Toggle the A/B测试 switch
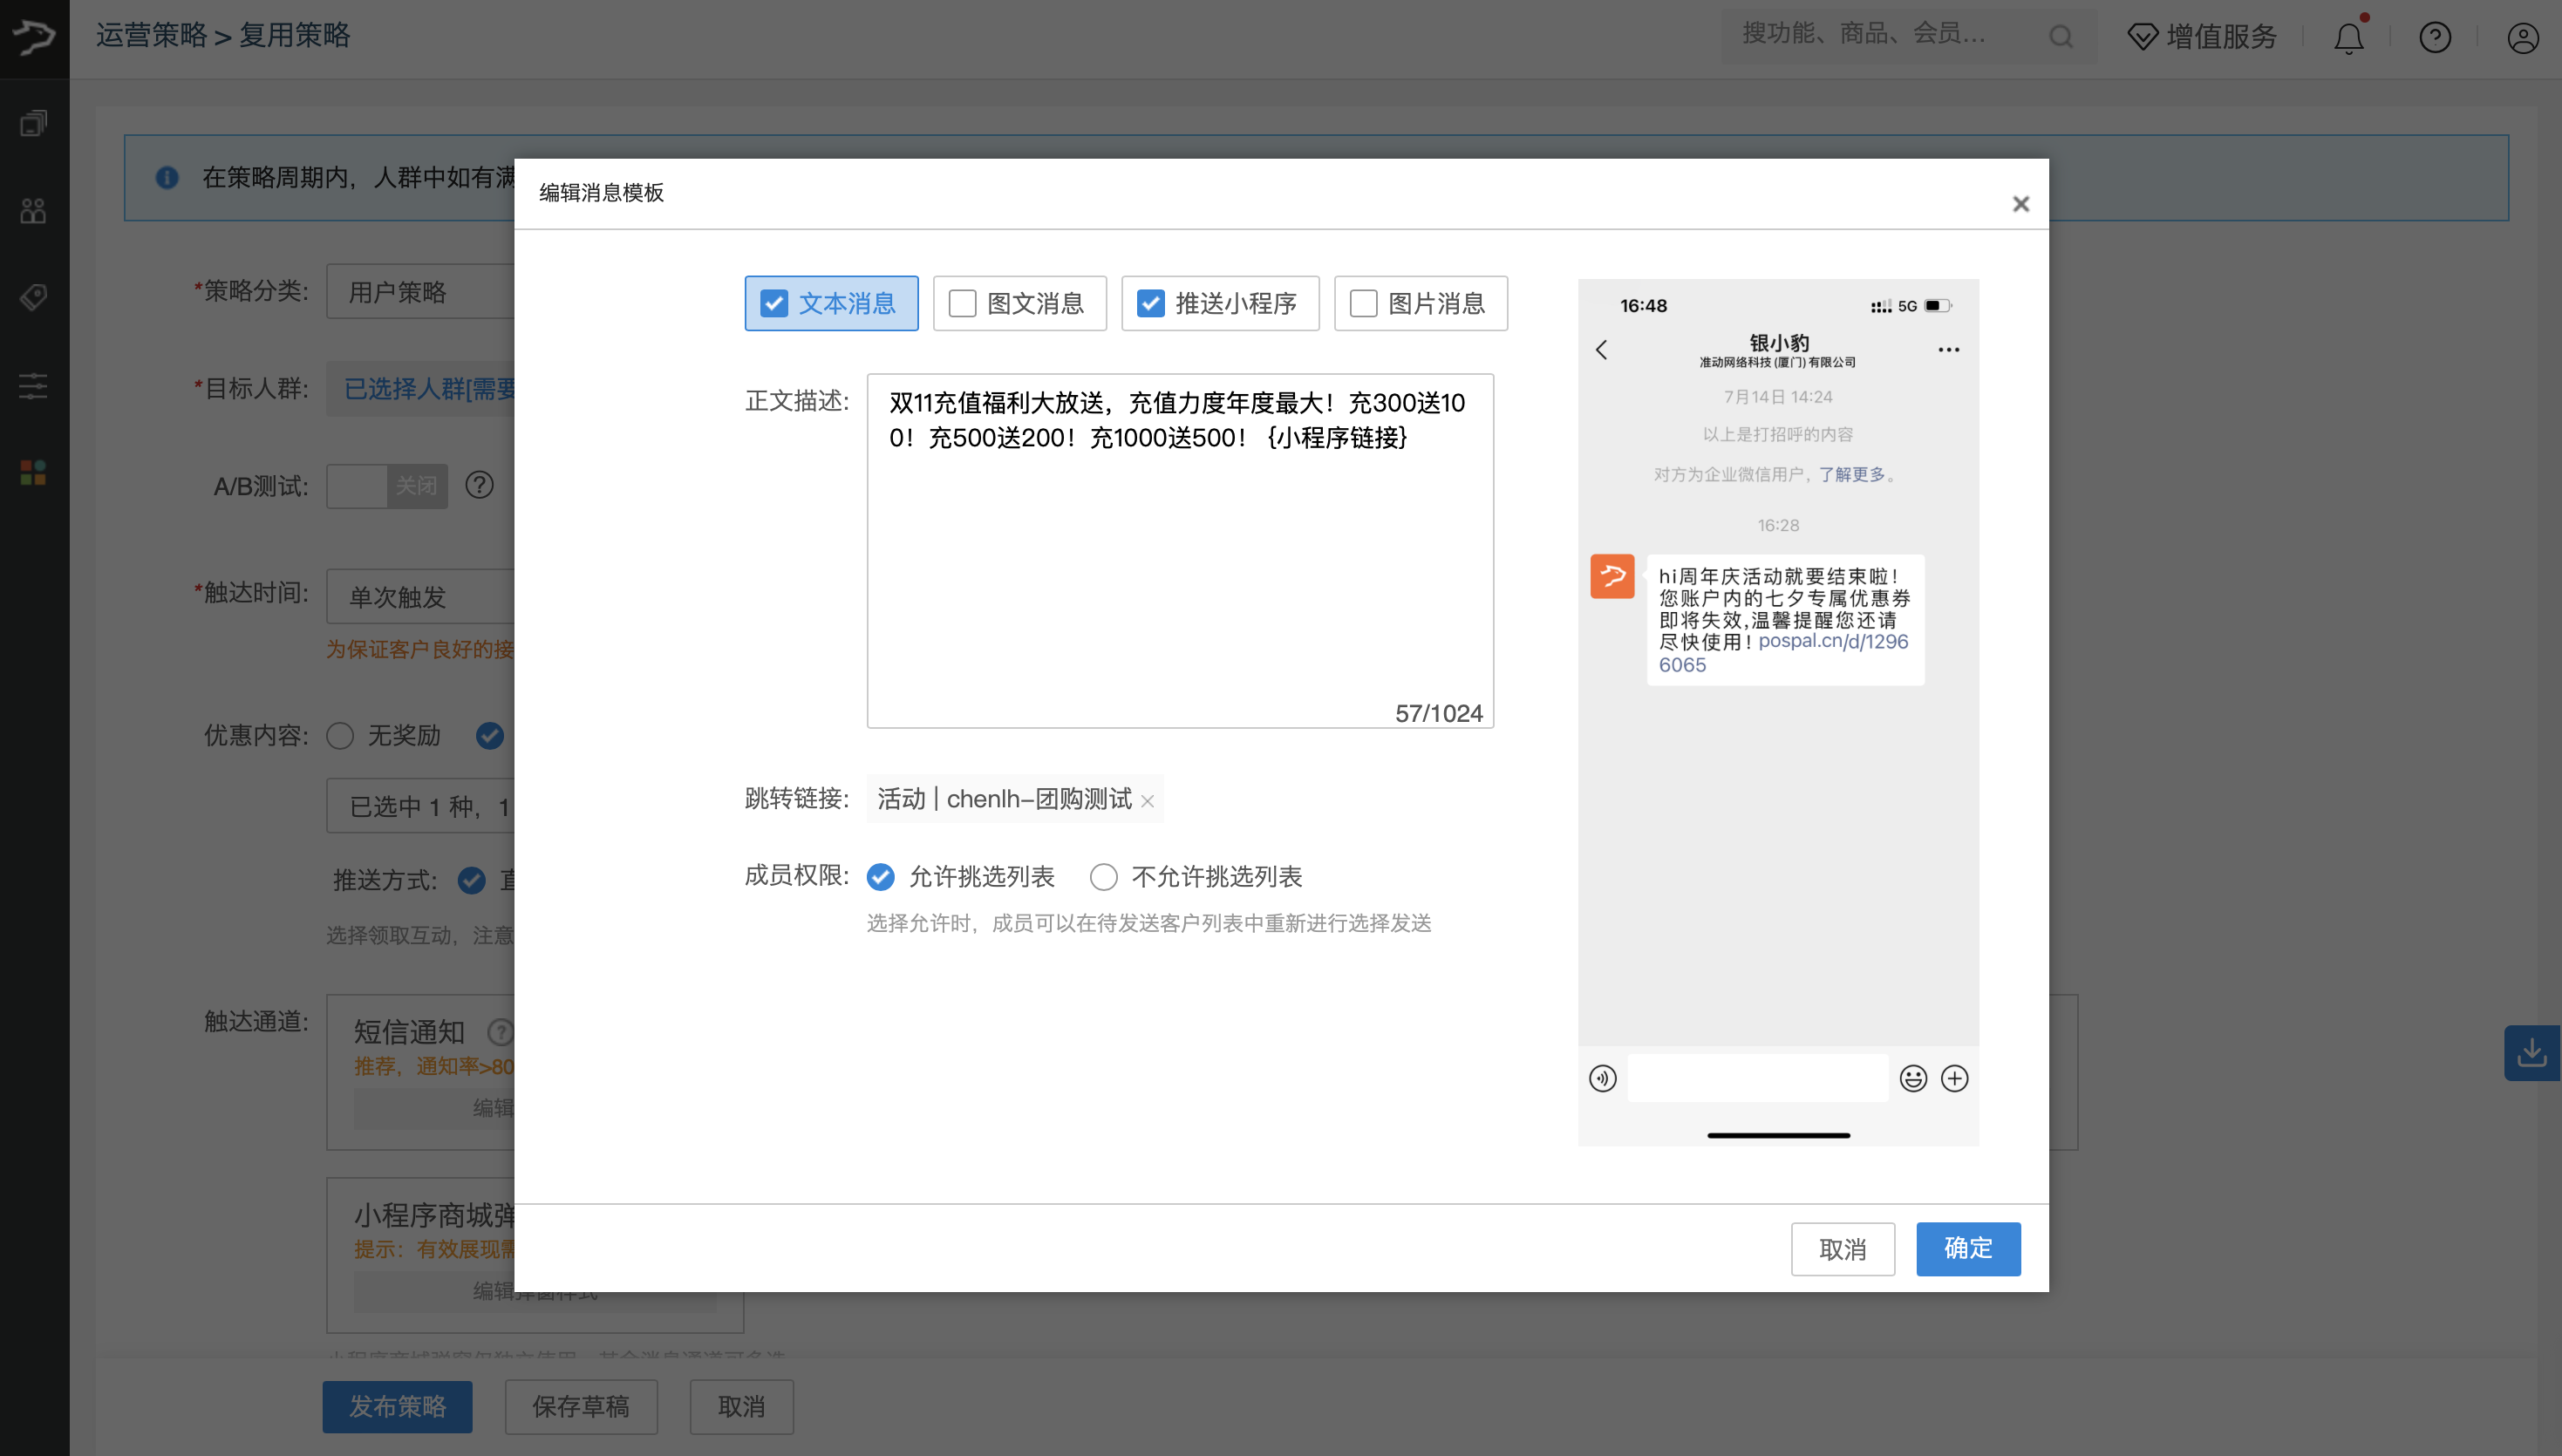The height and width of the screenshot is (1456, 2562). tap(387, 486)
